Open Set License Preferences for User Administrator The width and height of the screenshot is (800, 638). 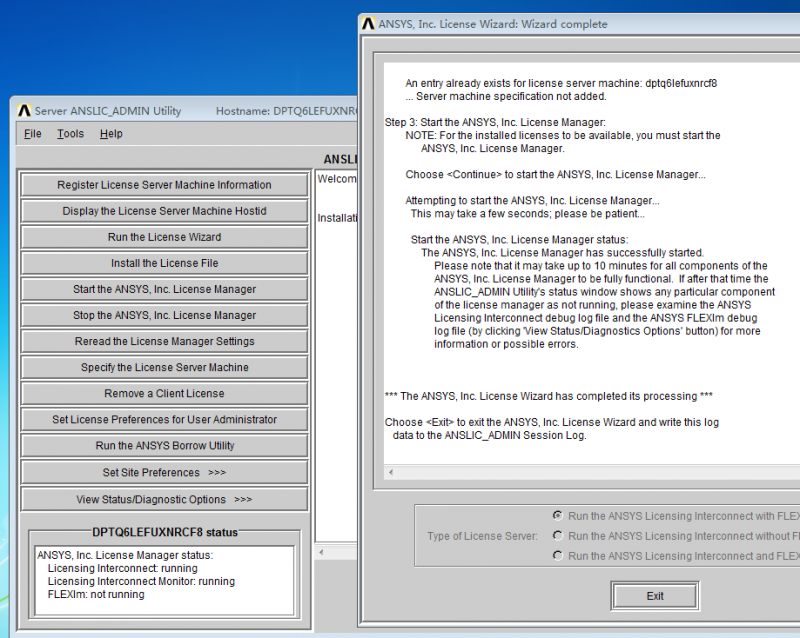[x=164, y=419]
